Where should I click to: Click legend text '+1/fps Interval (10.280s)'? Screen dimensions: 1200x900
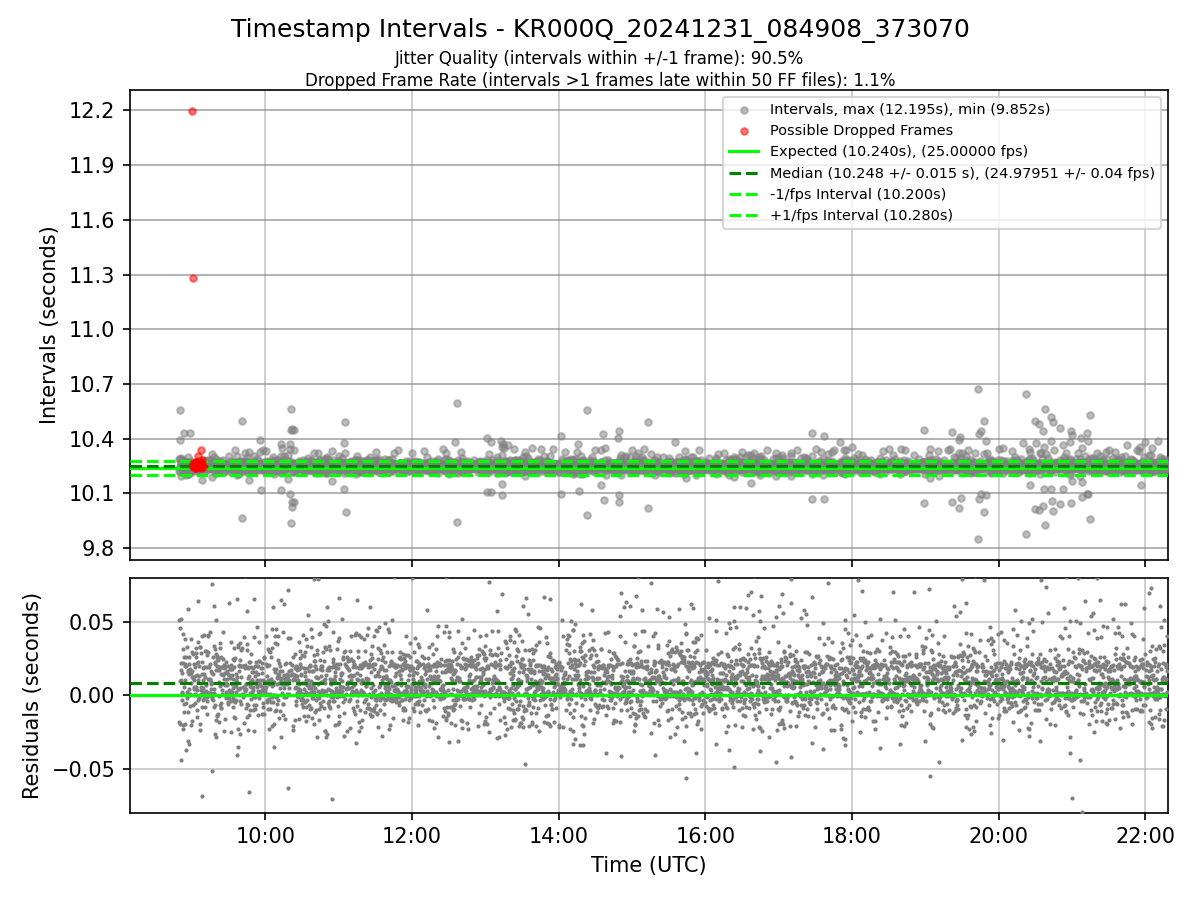click(861, 215)
